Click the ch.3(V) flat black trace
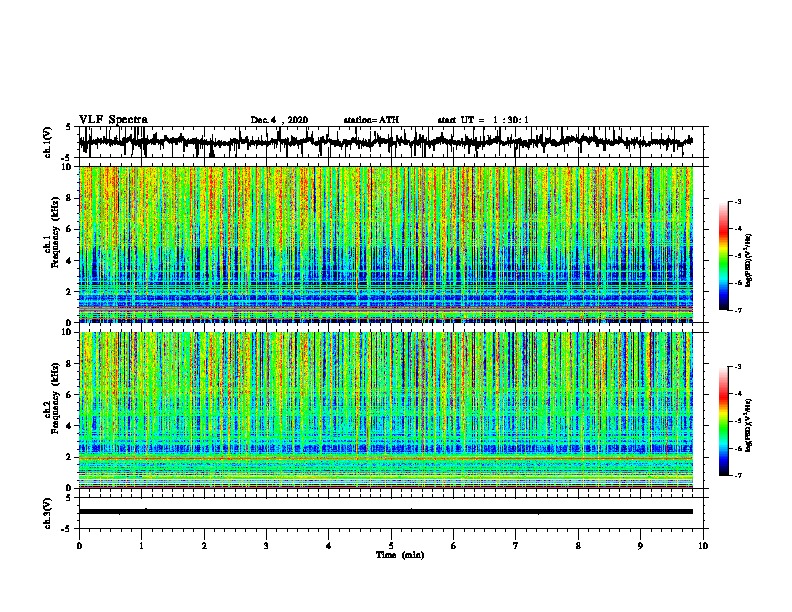This screenshot has height=612, width=792. [x=386, y=512]
